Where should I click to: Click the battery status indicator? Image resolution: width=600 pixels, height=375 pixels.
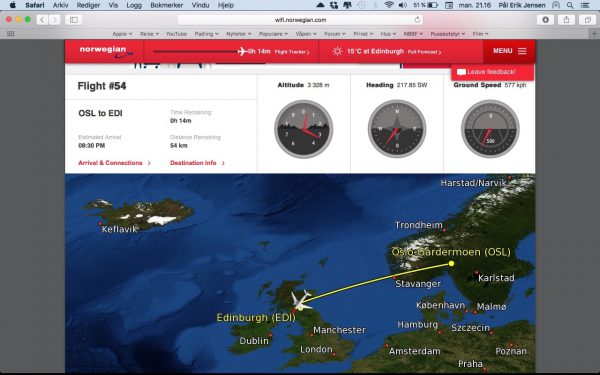(426, 5)
